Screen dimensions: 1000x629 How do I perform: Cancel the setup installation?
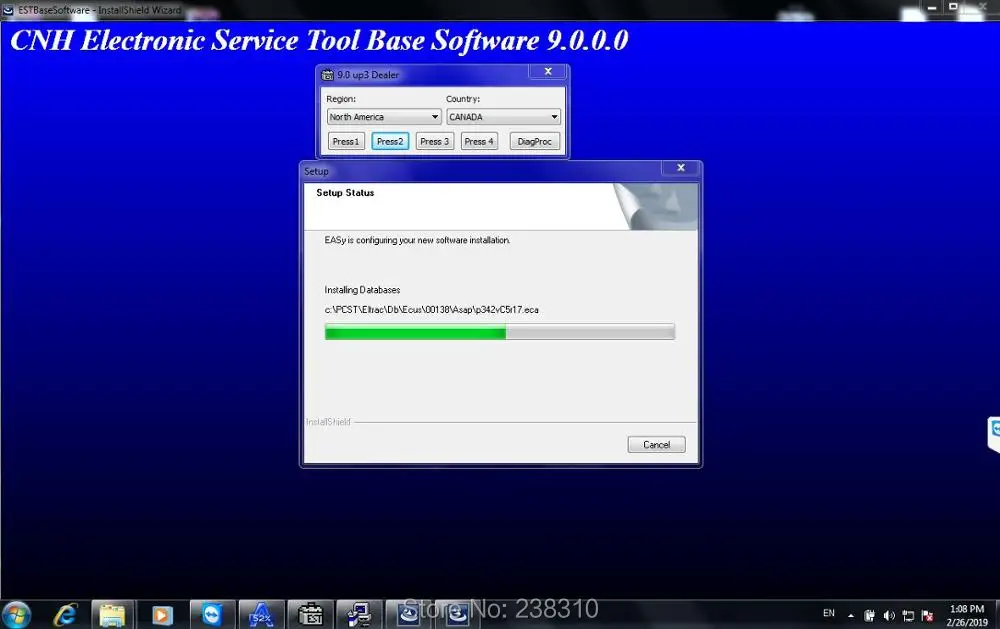pos(656,445)
